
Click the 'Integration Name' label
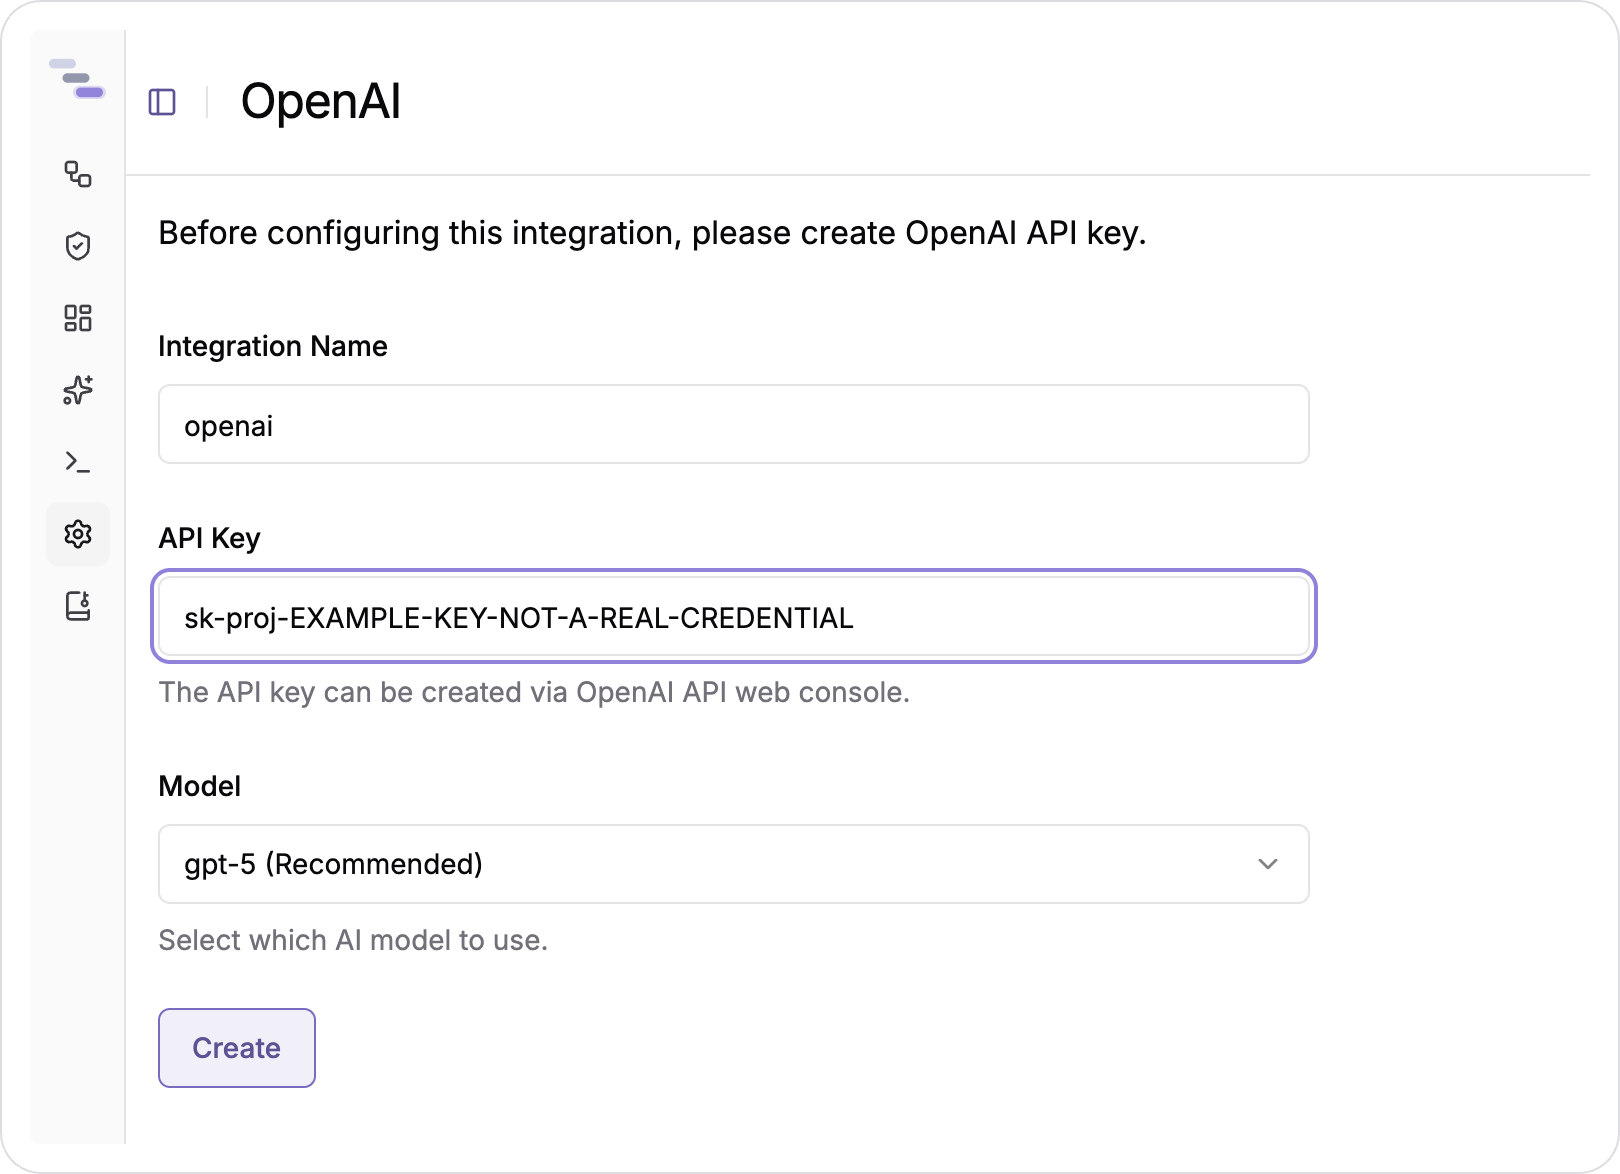(x=273, y=346)
